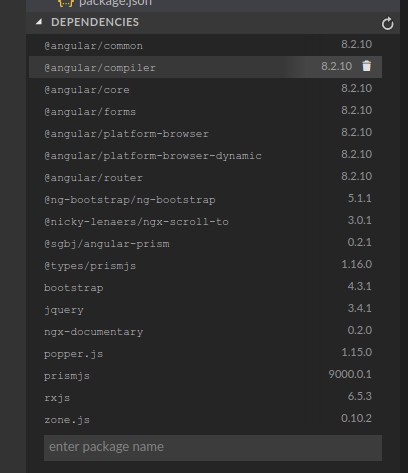This screenshot has height=473, width=408.
Task: Select the ngx-documentary package row
Action: pyautogui.click(x=205, y=331)
